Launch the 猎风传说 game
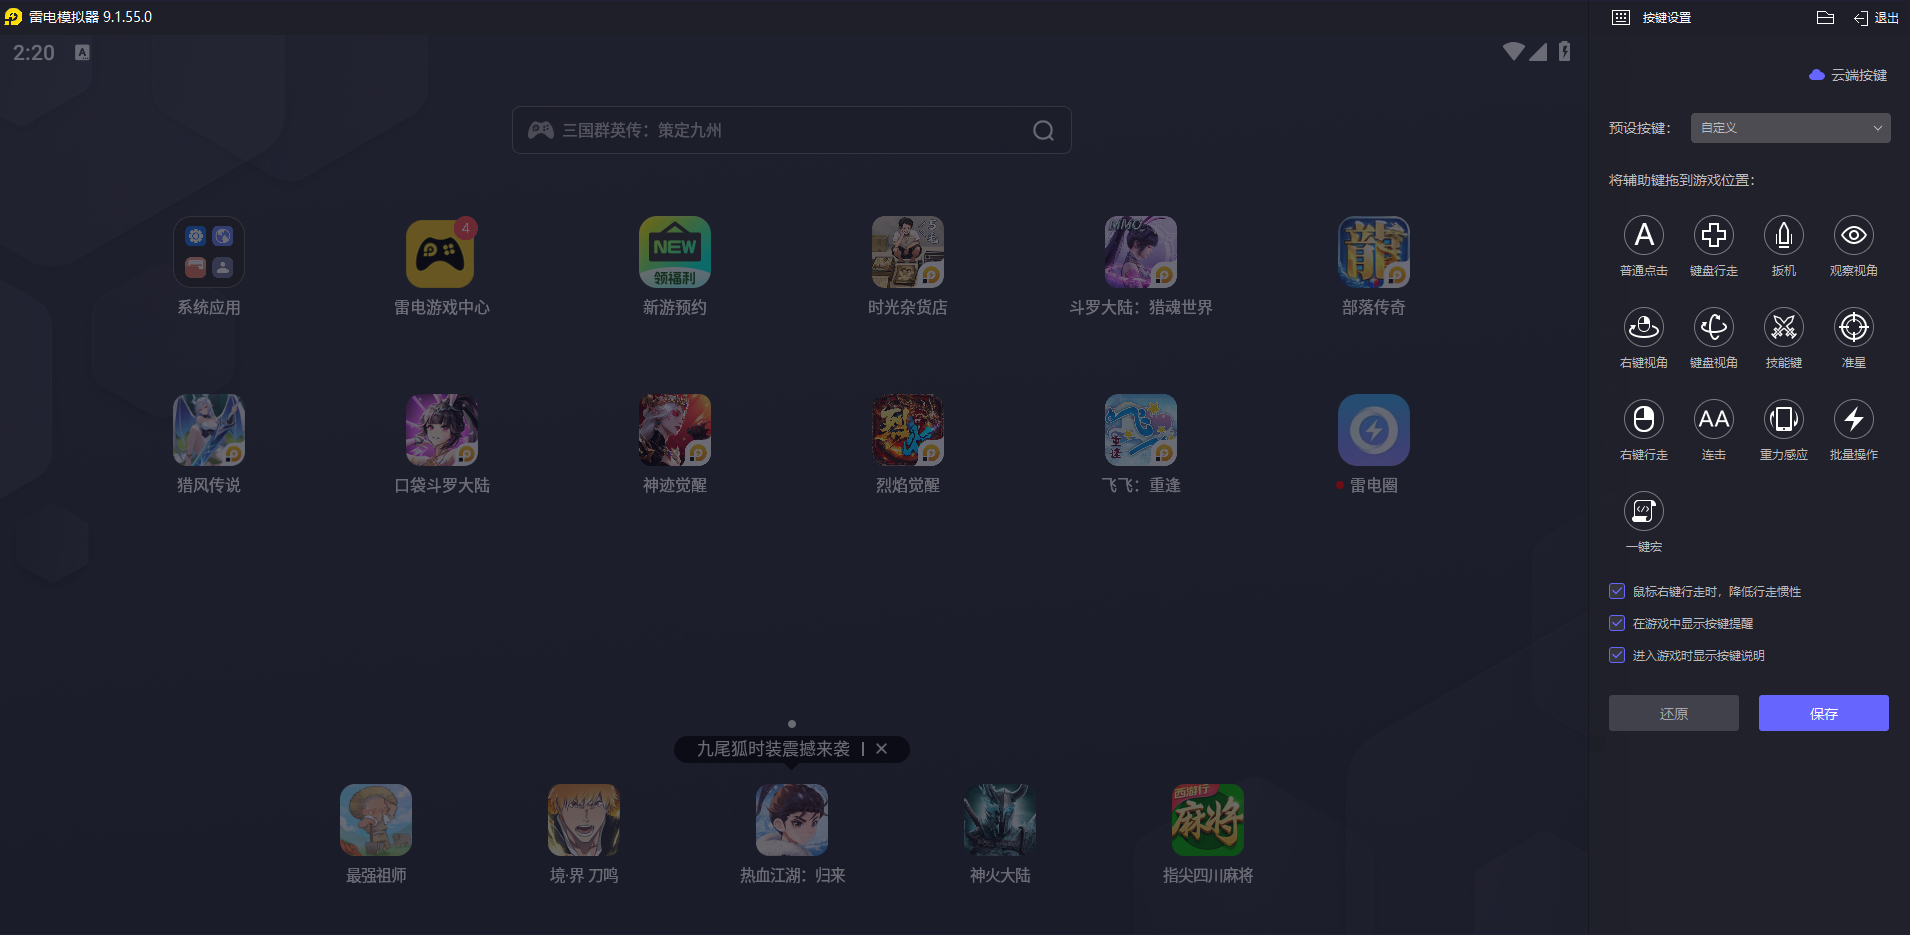Screen dimensions: 1910x935 [209, 430]
